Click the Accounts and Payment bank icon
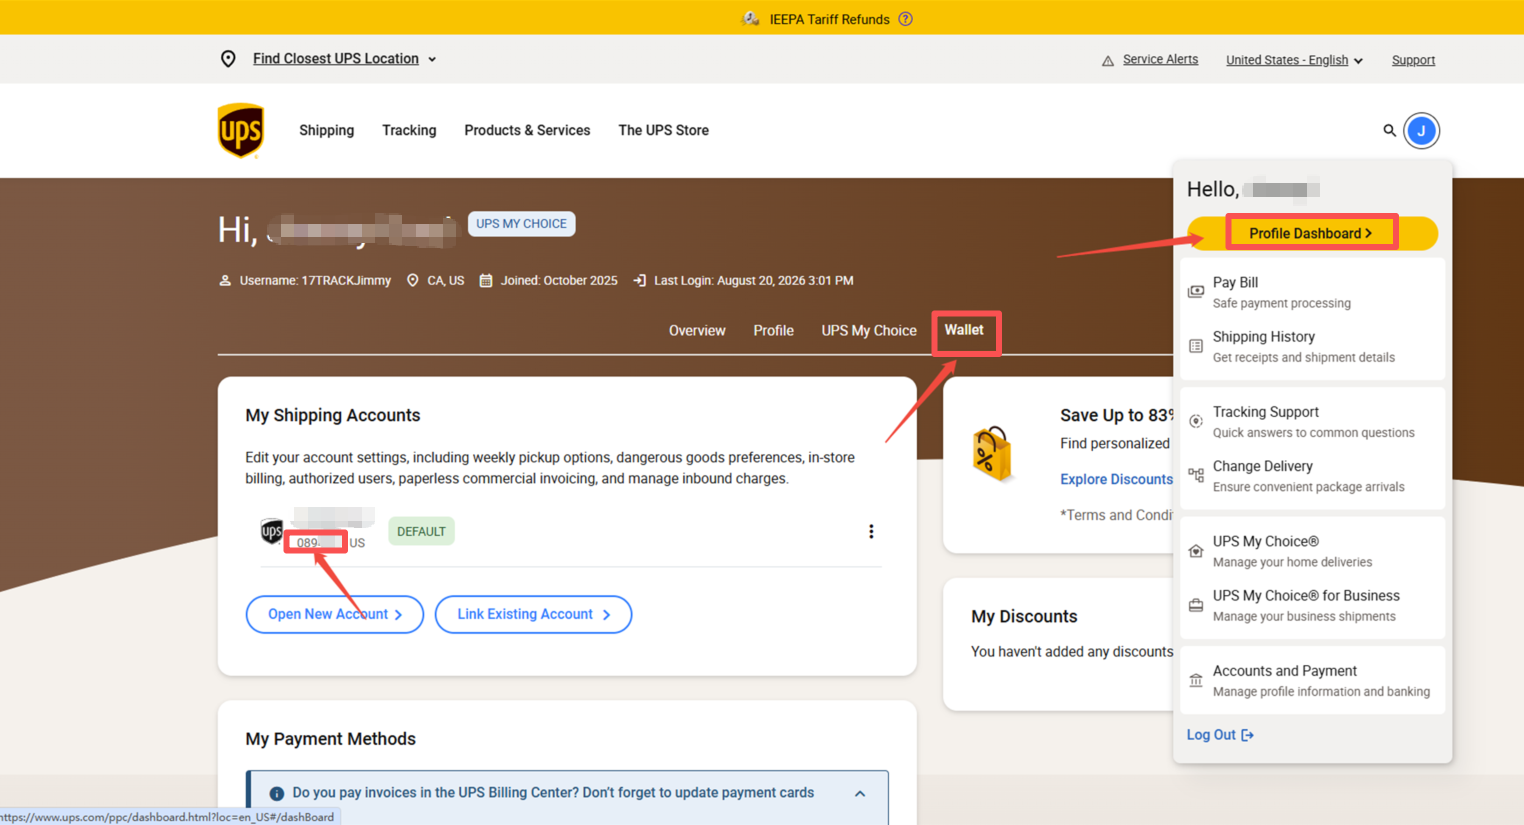The image size is (1524, 825). 1196,680
